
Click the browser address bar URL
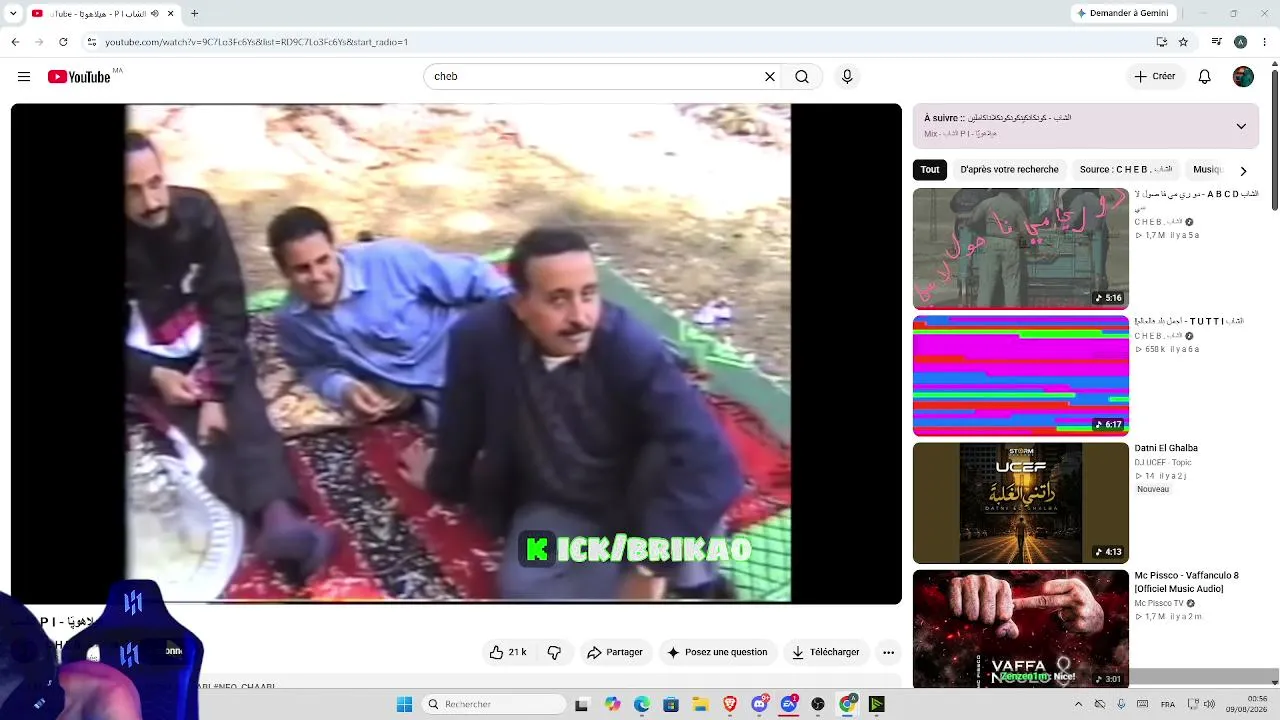(x=256, y=42)
